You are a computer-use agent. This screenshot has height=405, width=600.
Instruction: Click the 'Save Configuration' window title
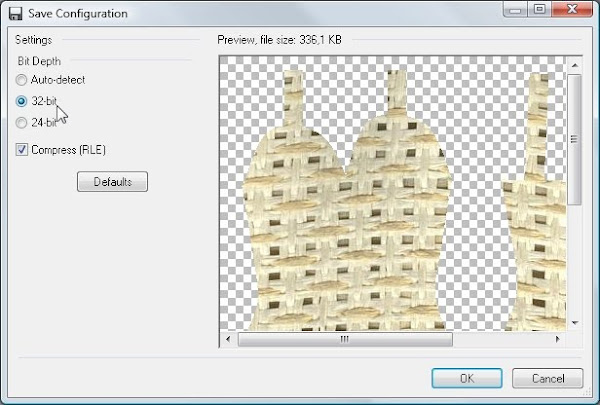78,13
